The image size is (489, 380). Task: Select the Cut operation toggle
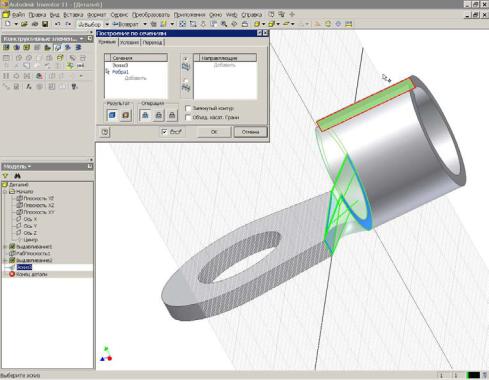click(x=159, y=115)
